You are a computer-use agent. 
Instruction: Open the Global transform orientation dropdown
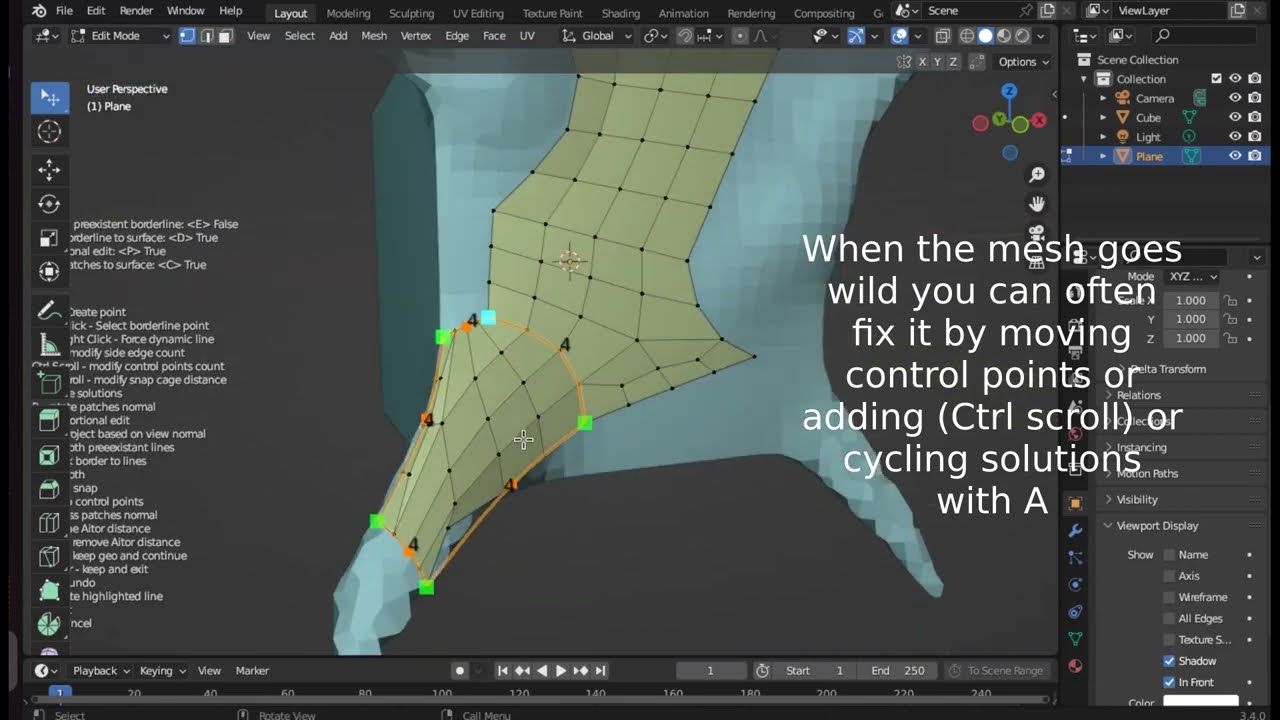pos(600,35)
